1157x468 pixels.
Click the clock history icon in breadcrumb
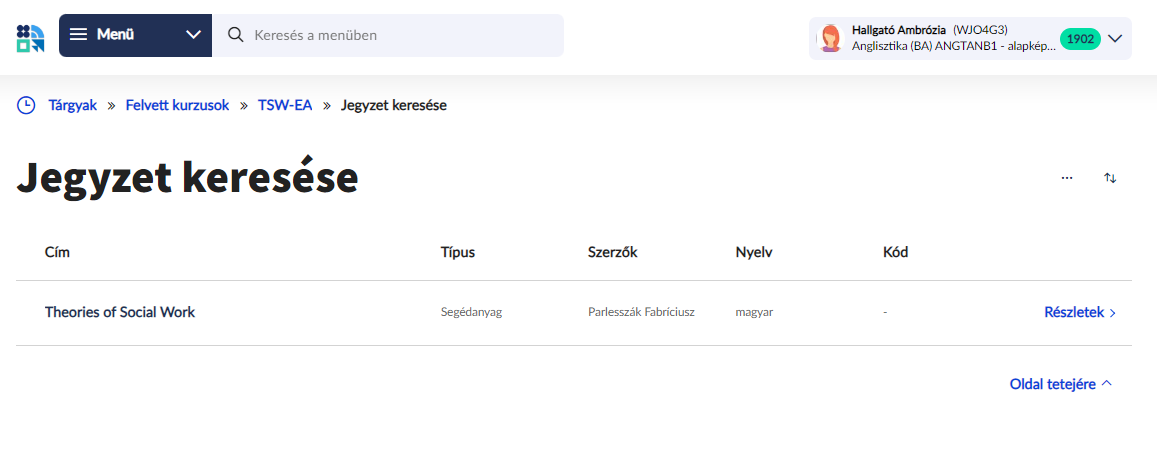click(27, 105)
